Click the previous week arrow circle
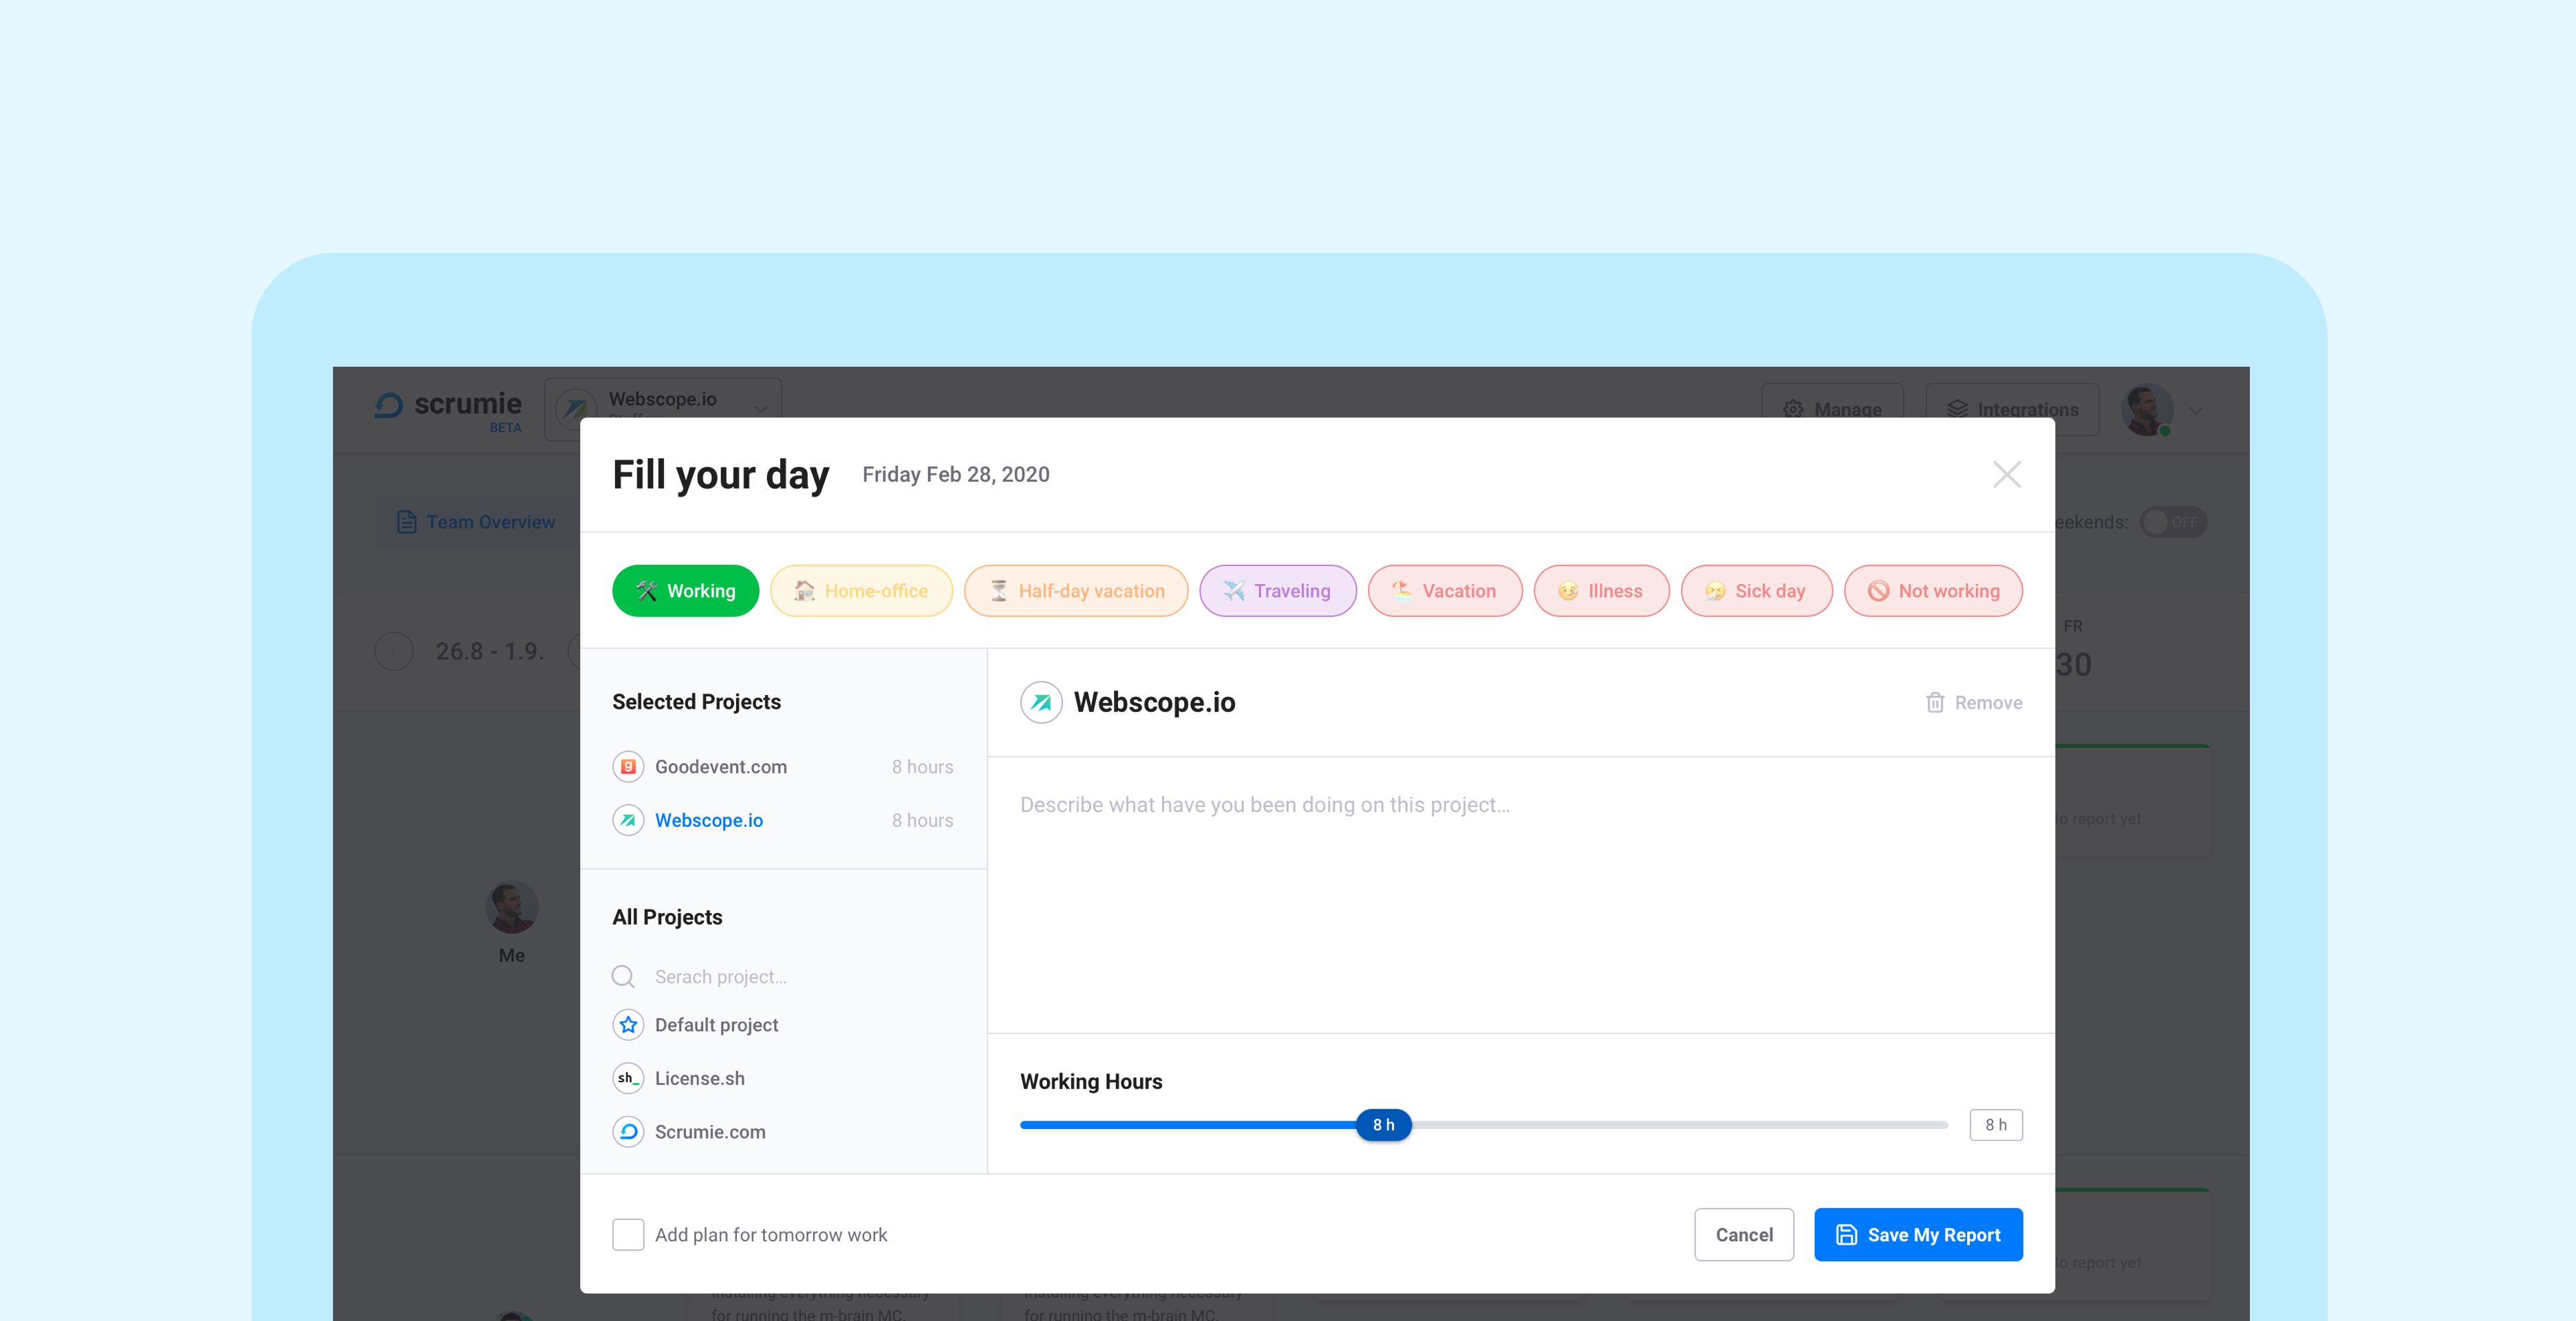2576x1321 pixels. pos(394,651)
